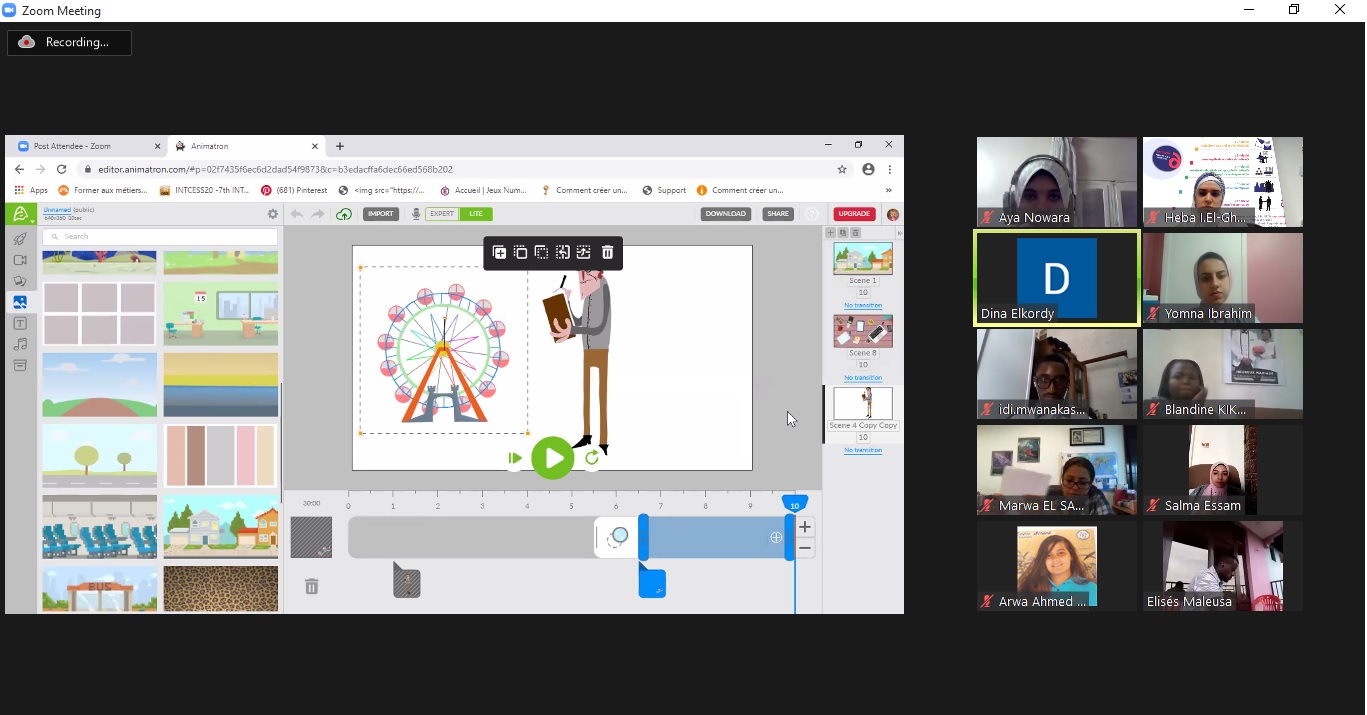Collapse the scenes panel with chevron arrows
The height and width of the screenshot is (715, 1367).
tap(898, 233)
